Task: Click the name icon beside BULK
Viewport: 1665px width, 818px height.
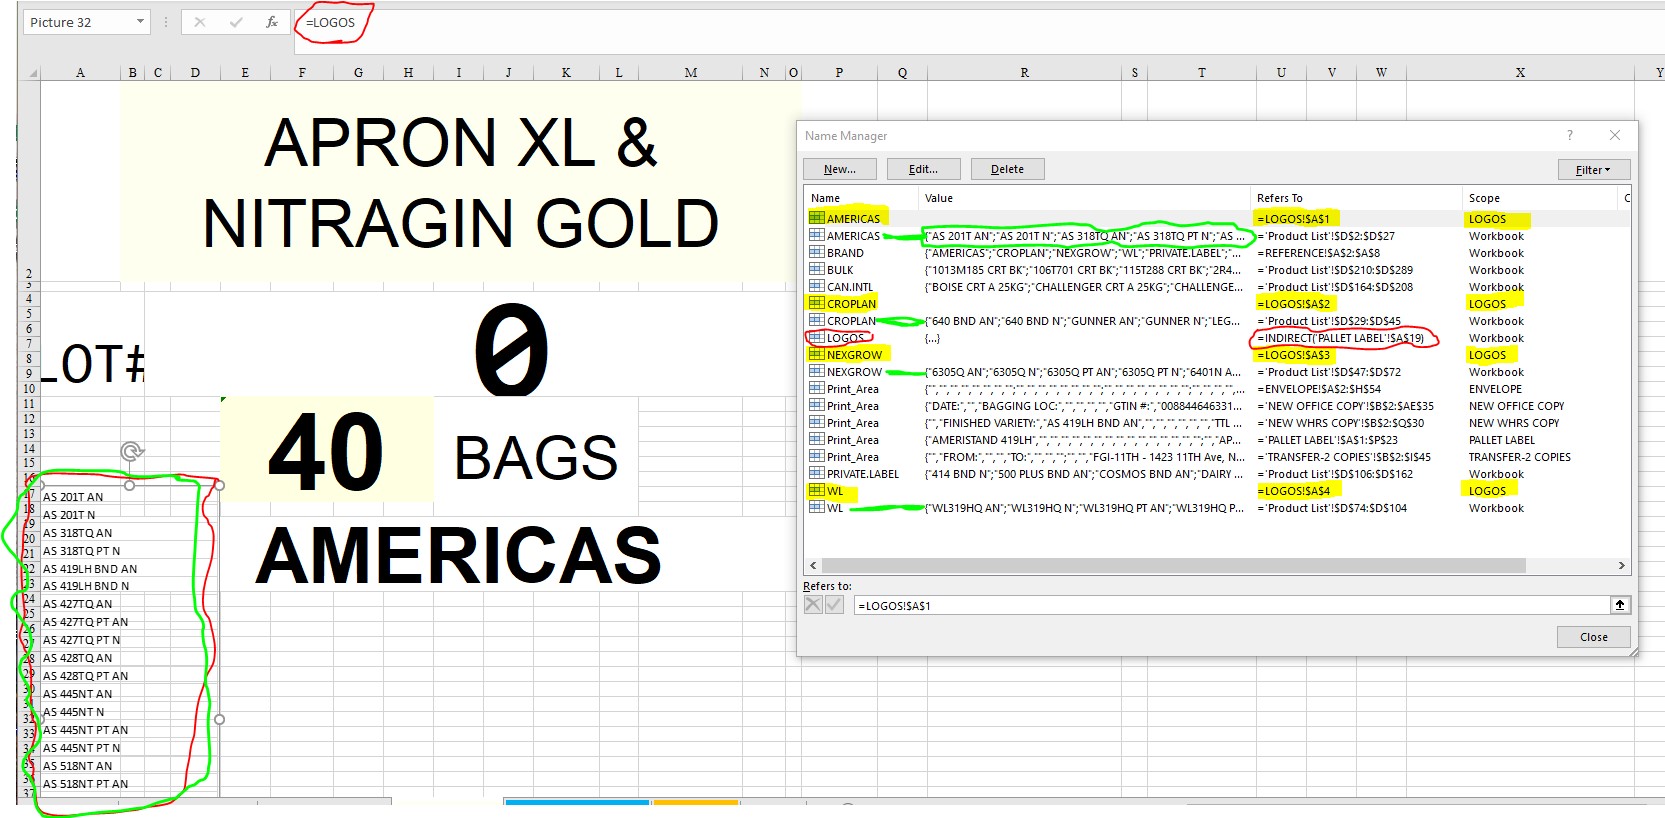Action: coord(817,270)
